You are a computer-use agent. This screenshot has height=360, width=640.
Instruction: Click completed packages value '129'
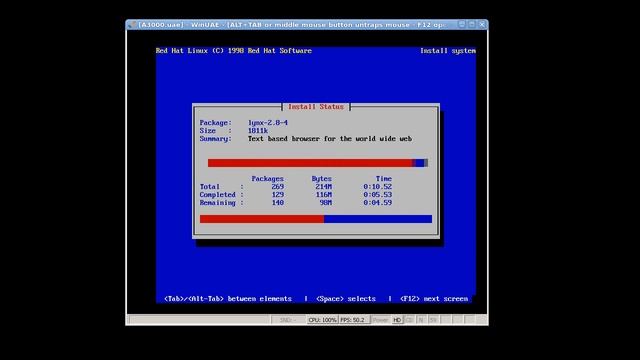[278, 195]
